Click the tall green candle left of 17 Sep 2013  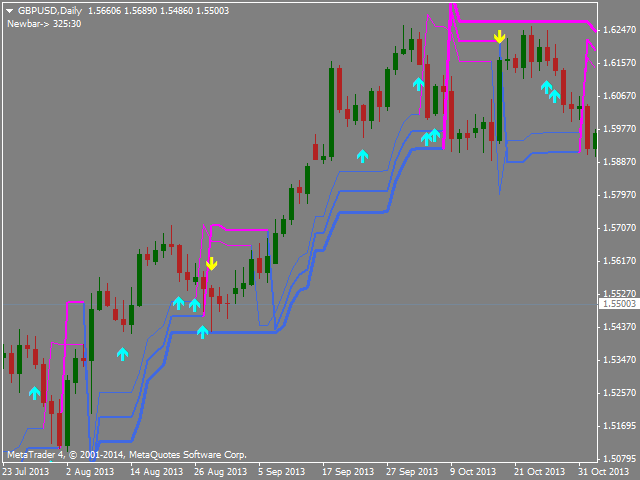click(x=331, y=112)
